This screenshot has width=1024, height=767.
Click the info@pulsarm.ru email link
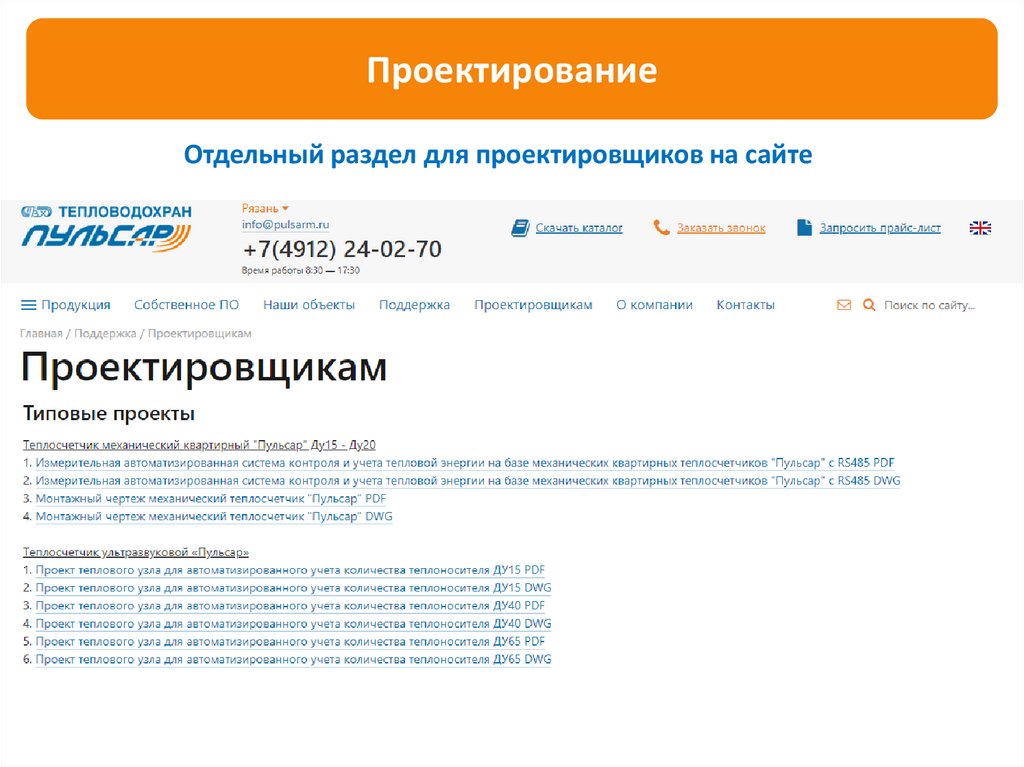tap(285, 224)
